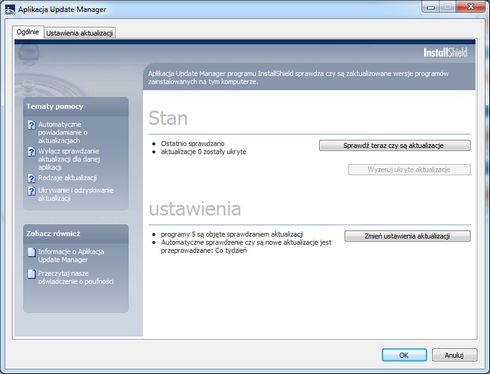Click Sprawdź teraz czy są aktualizacje button
The image size is (490, 374).
(x=395, y=146)
